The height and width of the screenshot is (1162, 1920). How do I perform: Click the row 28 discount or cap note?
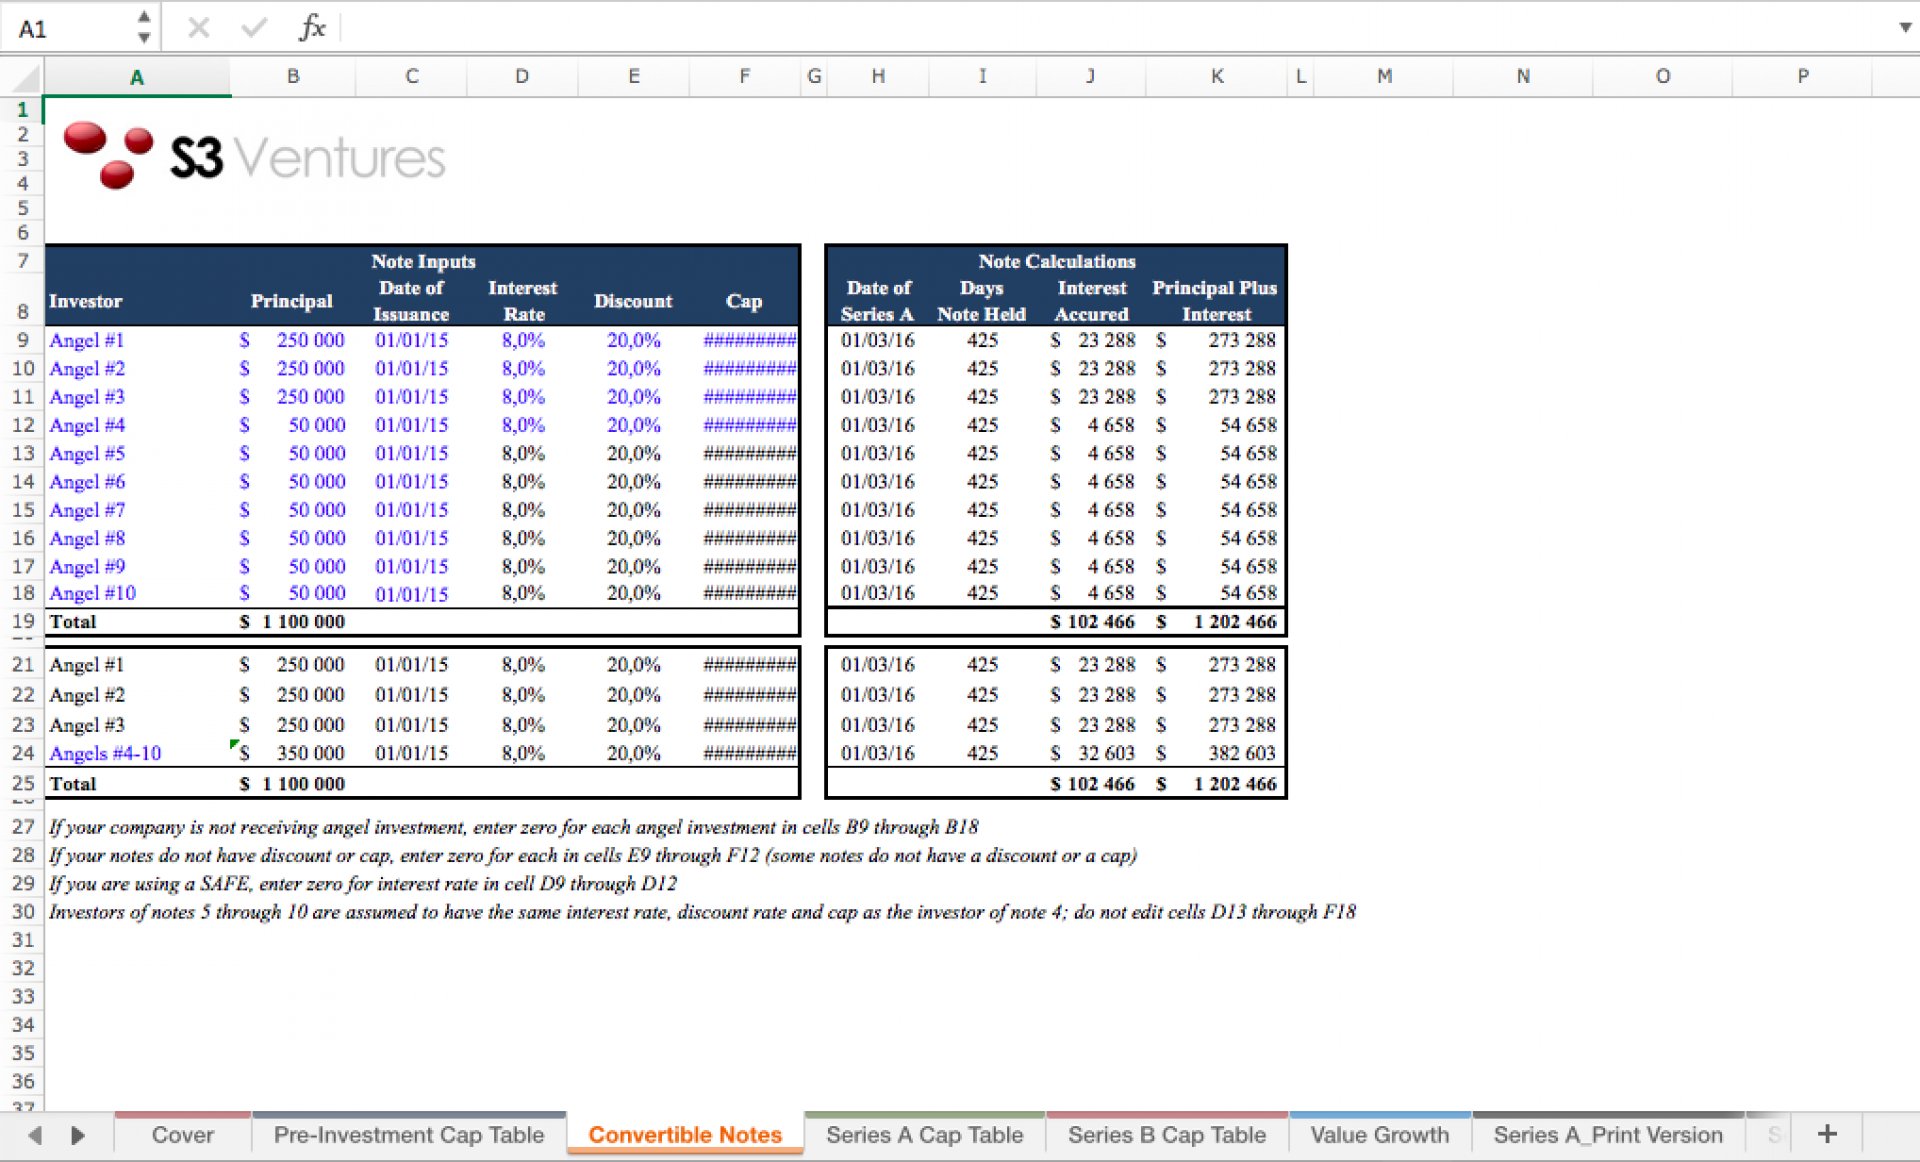(592, 856)
